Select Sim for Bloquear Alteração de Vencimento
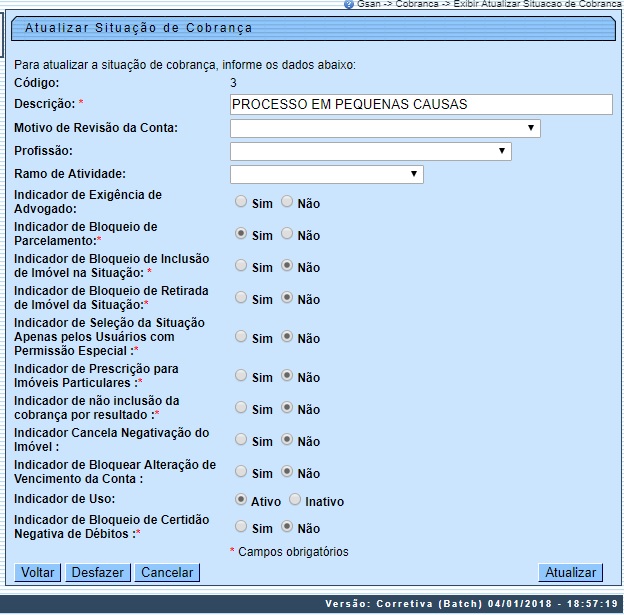Image resolution: width=624 pixels, height=615 pixels. pos(241,471)
